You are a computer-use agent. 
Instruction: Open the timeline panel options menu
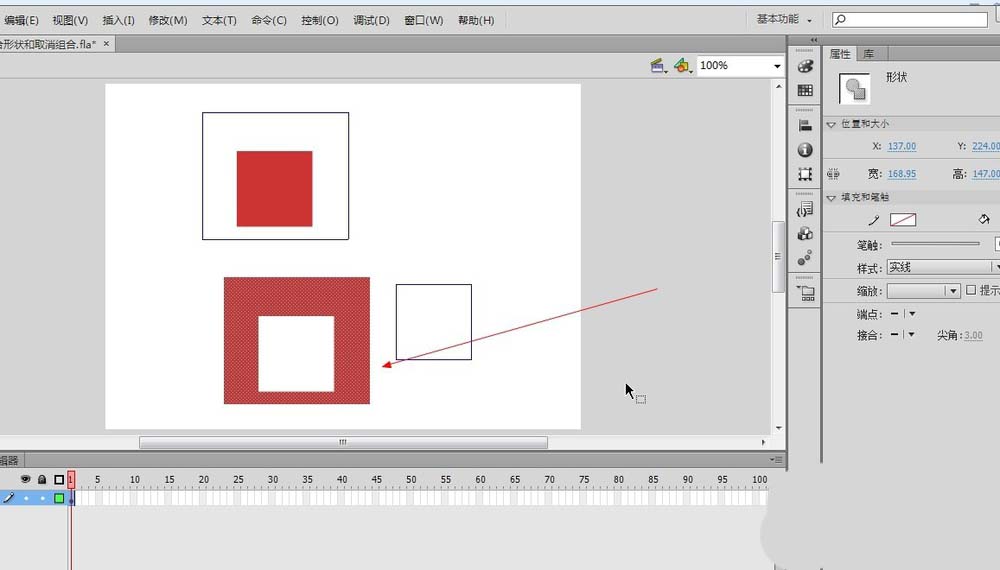point(776,460)
